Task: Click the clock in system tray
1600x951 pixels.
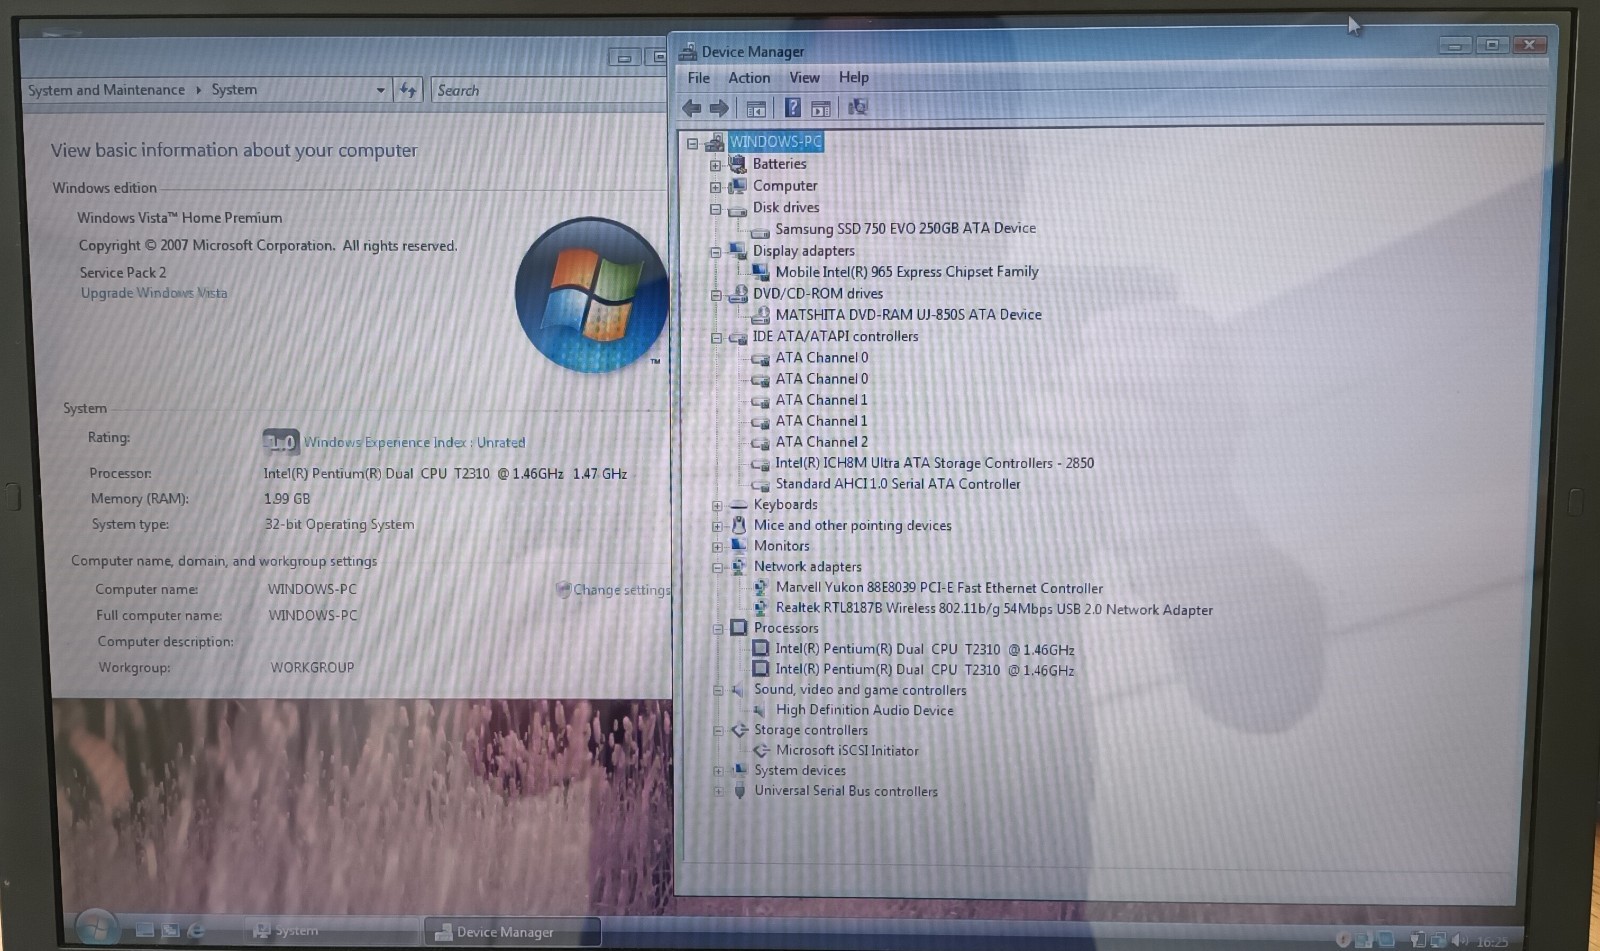Action: coord(1491,941)
